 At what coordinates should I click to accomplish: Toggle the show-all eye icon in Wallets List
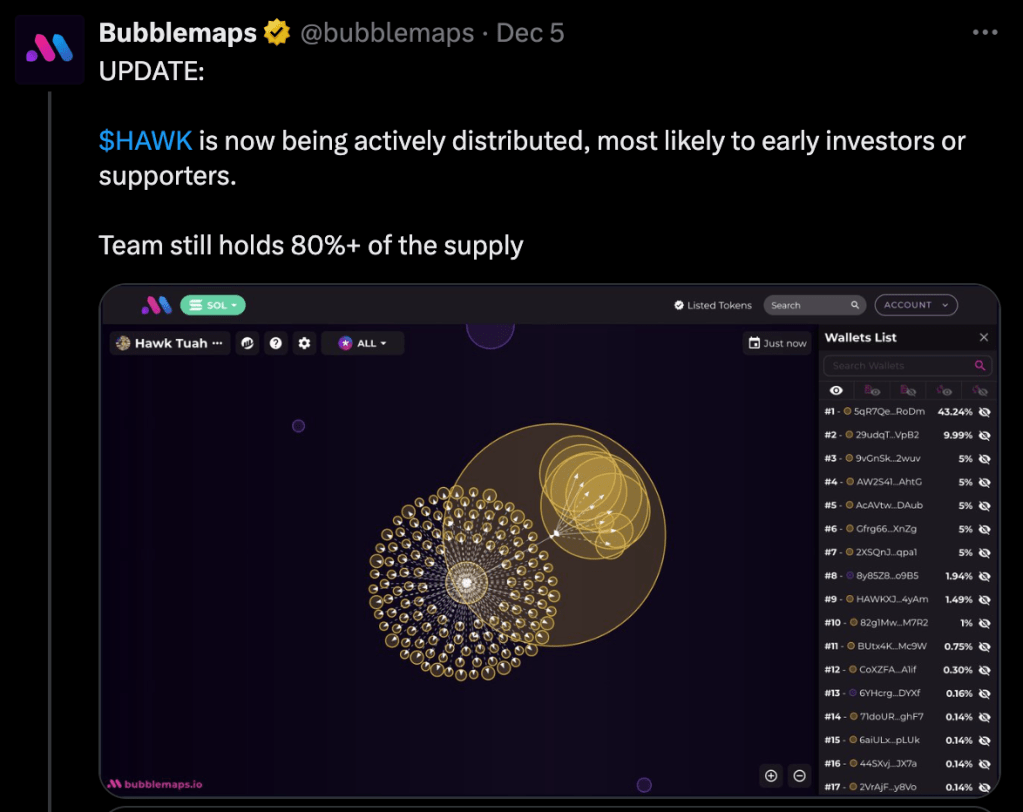point(836,390)
